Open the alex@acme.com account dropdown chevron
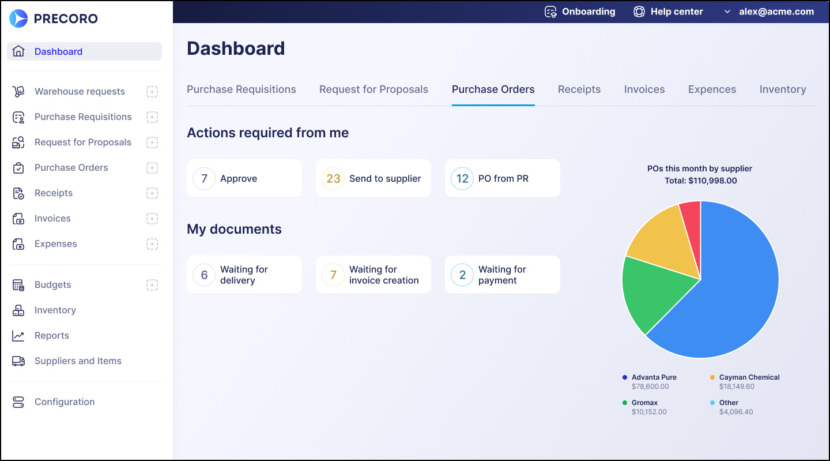Viewport: 830px width, 461px height. click(x=727, y=12)
